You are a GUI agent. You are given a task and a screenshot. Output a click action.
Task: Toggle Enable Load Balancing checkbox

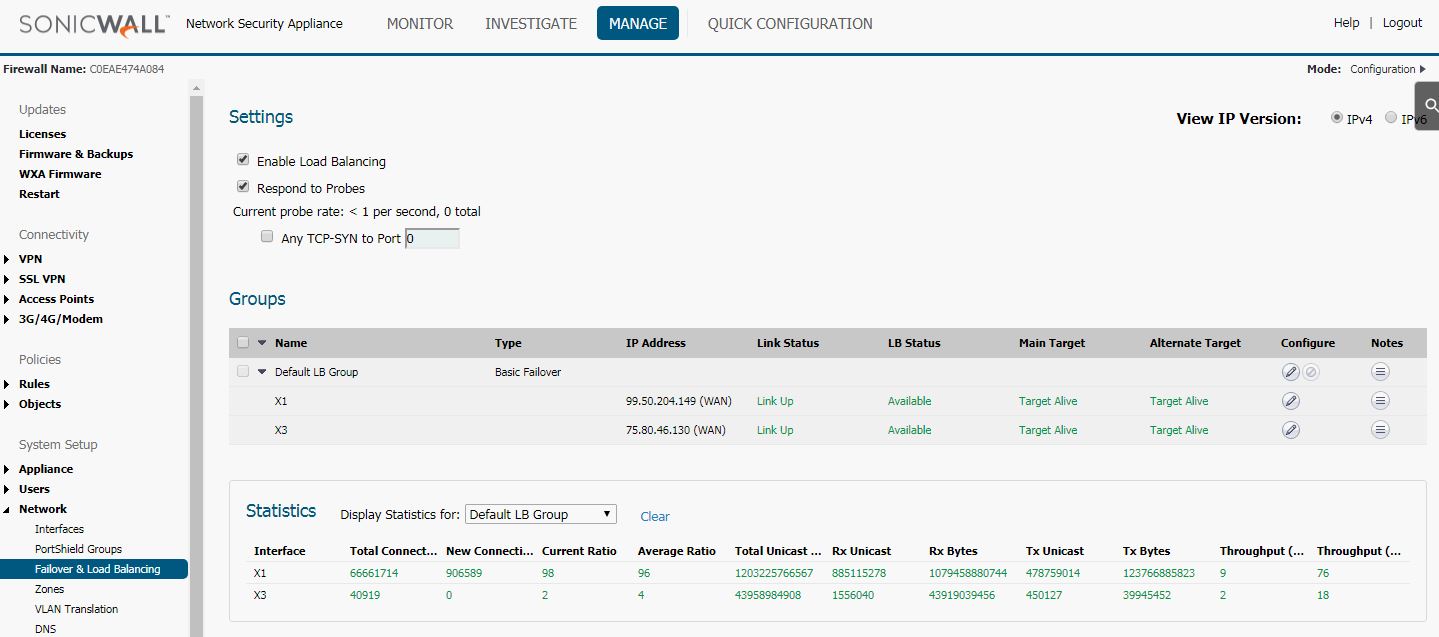[243, 160]
